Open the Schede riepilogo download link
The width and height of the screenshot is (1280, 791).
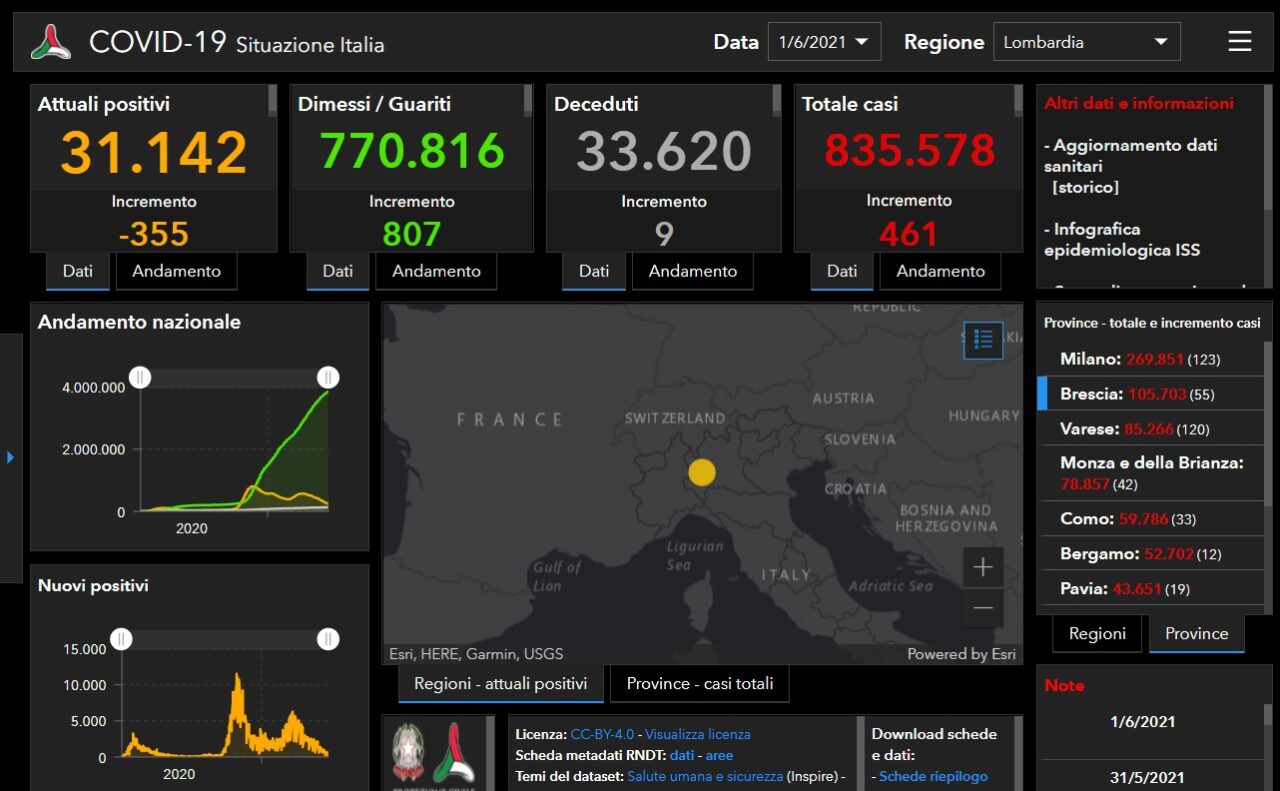933,776
